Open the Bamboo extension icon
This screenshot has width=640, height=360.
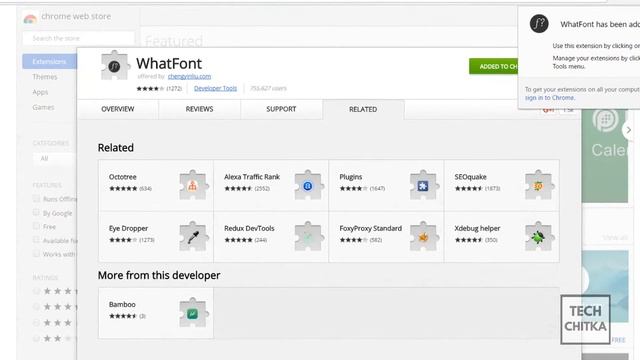193,313
